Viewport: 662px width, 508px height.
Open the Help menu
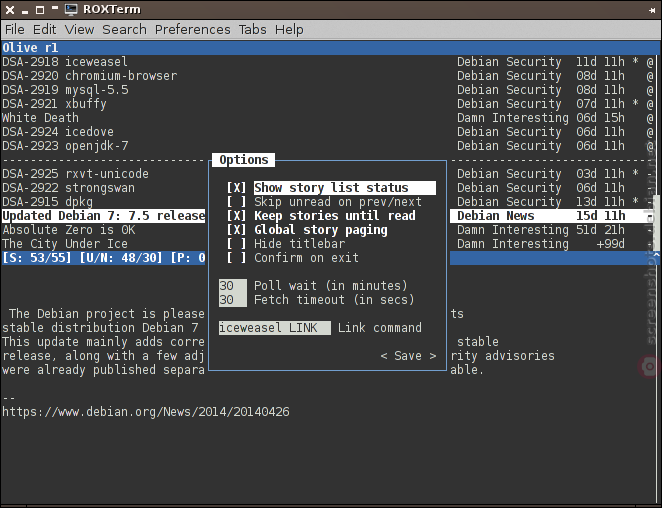click(x=289, y=30)
